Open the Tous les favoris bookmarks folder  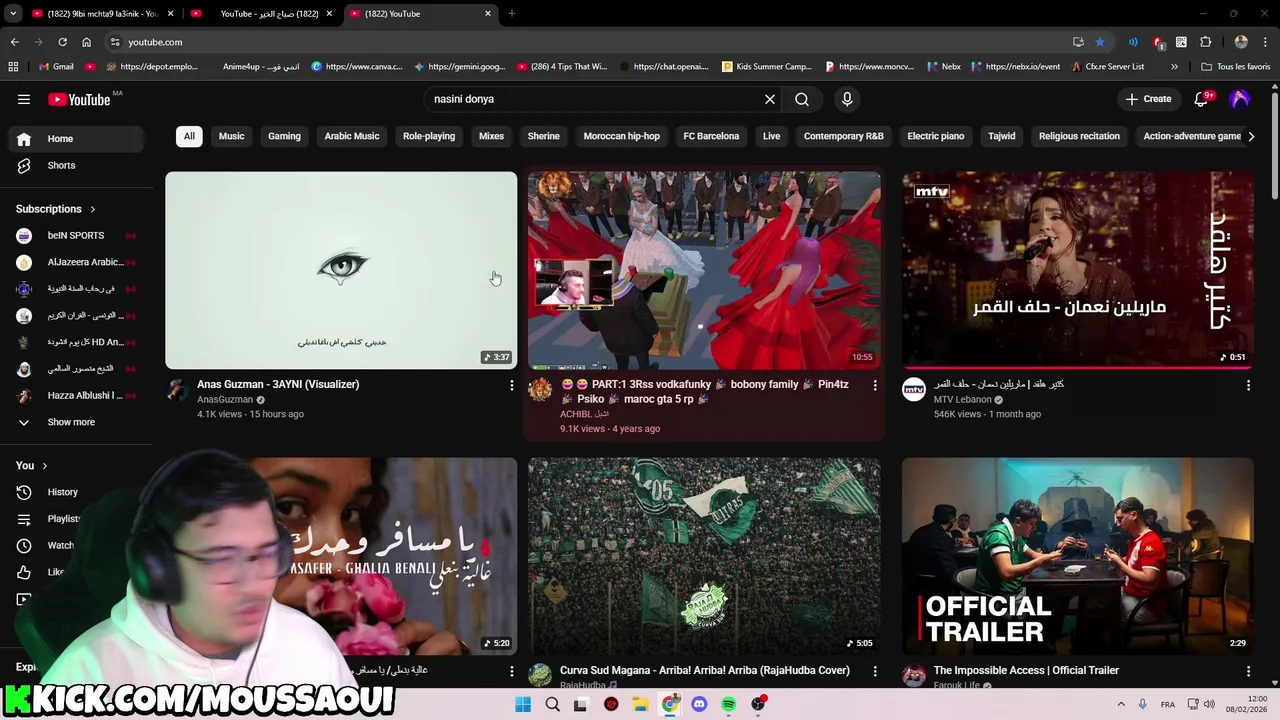coord(1236,67)
